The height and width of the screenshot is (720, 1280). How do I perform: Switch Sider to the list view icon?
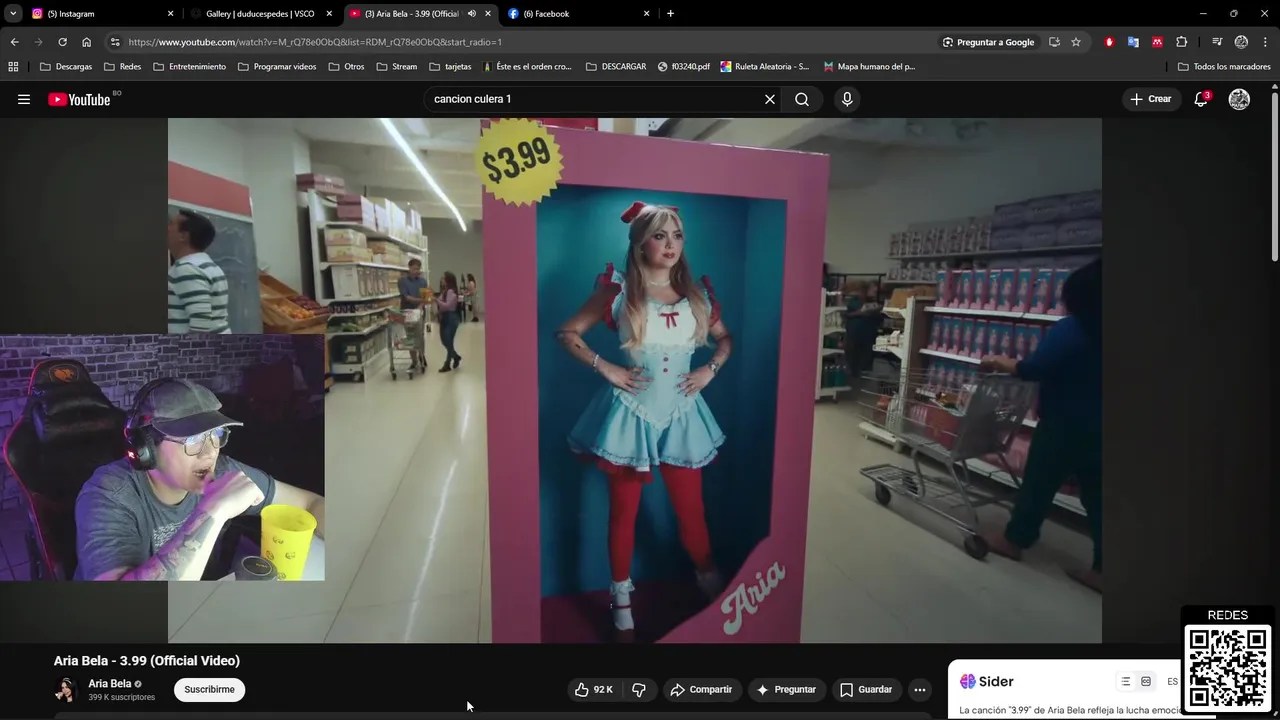tap(1126, 682)
